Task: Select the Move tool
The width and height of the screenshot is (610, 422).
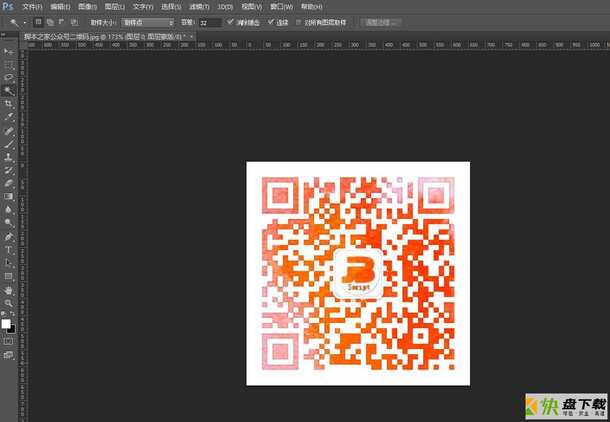Action: coord(9,51)
